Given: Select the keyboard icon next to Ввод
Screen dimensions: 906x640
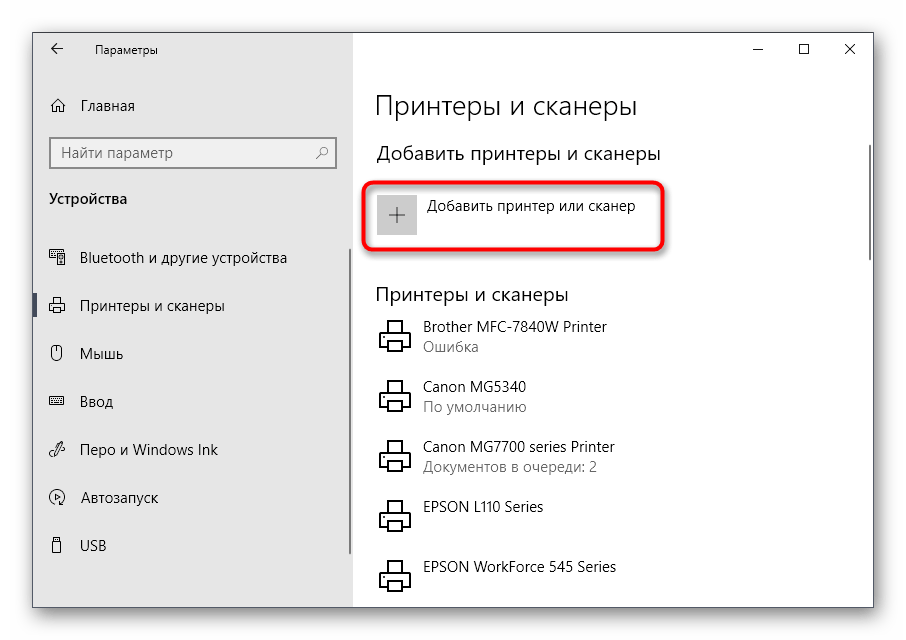Looking at the screenshot, I should point(57,401).
